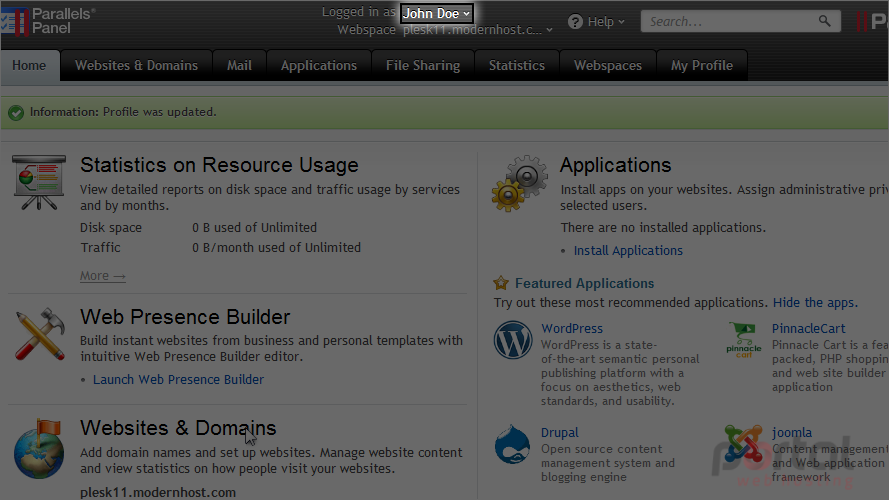Click inside the Search input field
Image resolution: width=889 pixels, height=500 pixels.
(729, 22)
